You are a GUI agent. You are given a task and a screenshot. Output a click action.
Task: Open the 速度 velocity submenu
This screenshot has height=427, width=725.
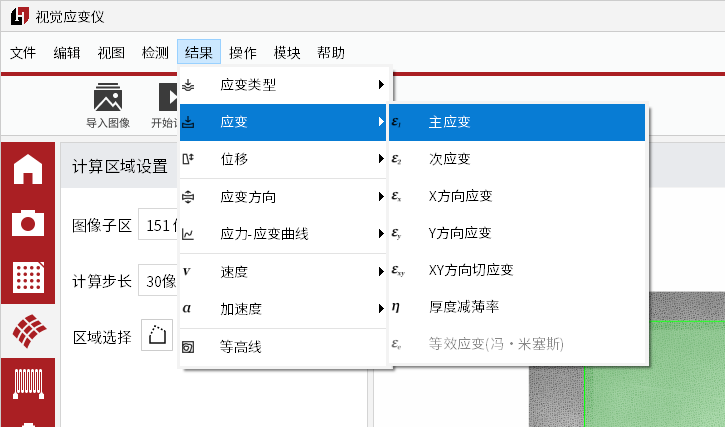[x=284, y=272]
